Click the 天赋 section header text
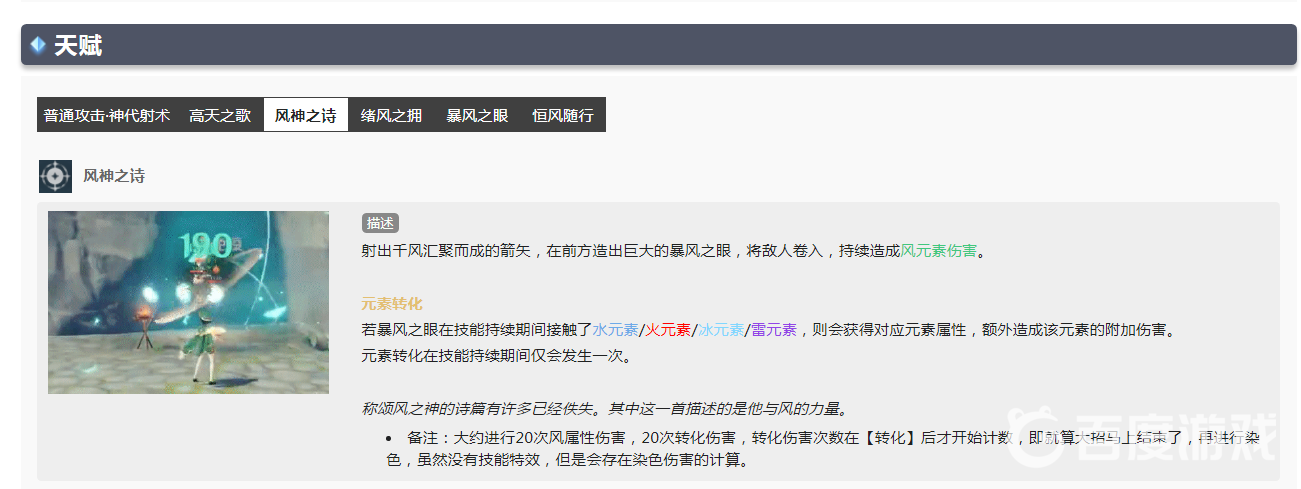Image resolution: width=1301 pixels, height=489 pixels. point(78,45)
